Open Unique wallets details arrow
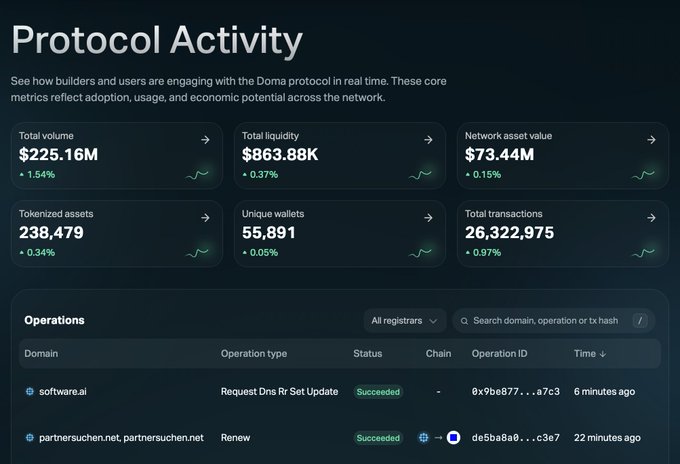 (x=428, y=218)
